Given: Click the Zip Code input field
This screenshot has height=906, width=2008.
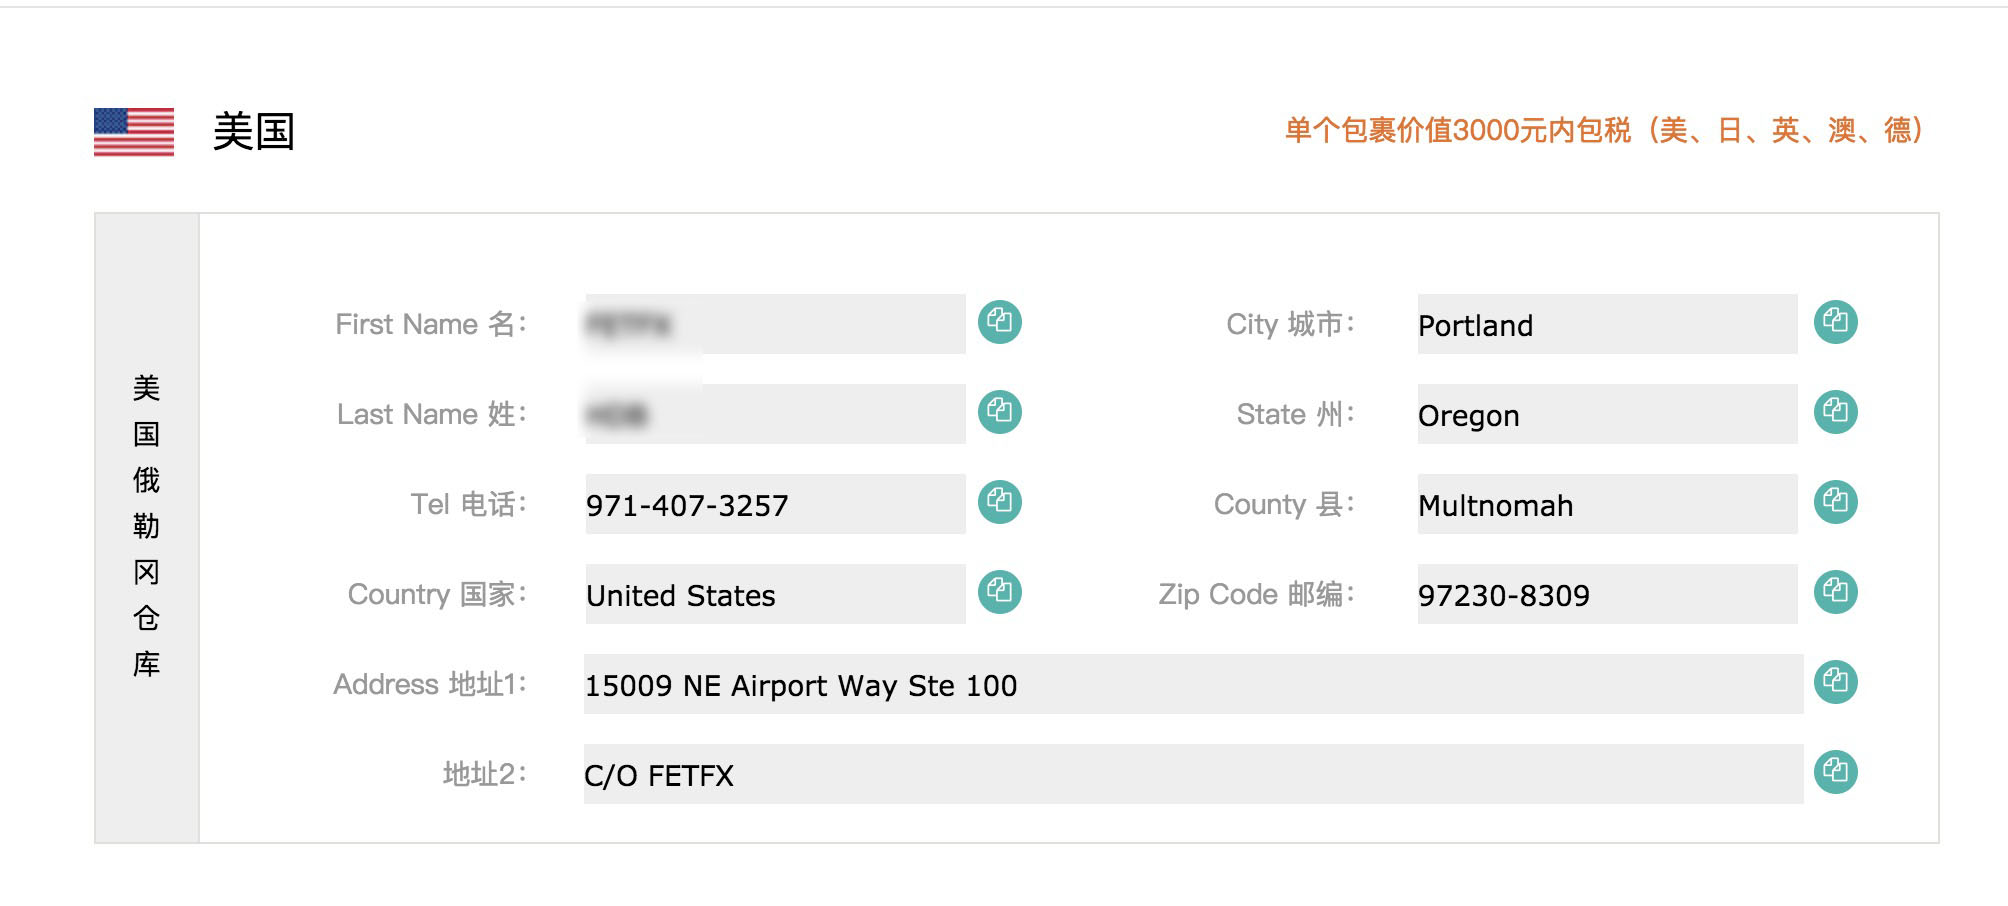Looking at the screenshot, I should (1606, 594).
